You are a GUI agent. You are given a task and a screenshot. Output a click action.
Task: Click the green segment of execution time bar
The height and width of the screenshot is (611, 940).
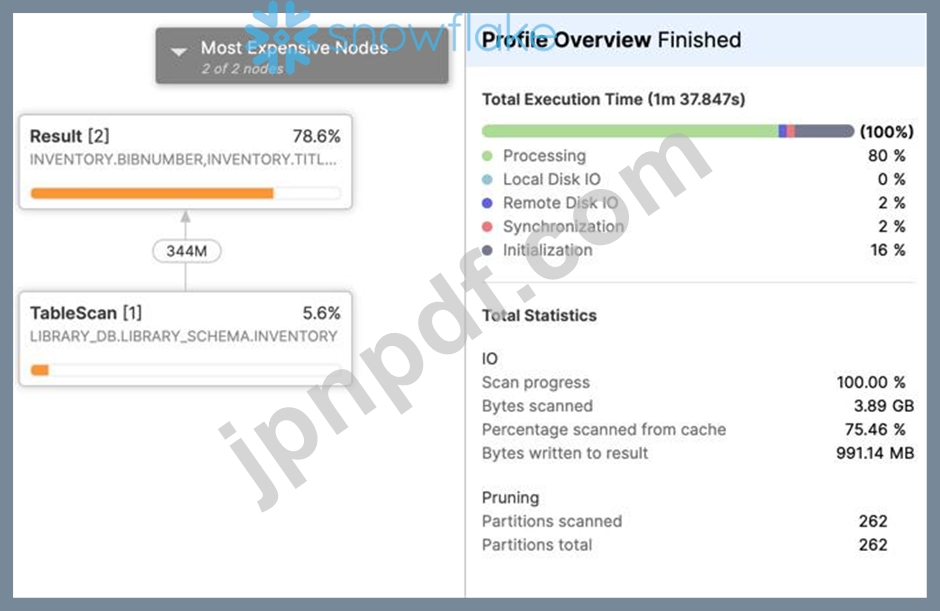pos(630,131)
